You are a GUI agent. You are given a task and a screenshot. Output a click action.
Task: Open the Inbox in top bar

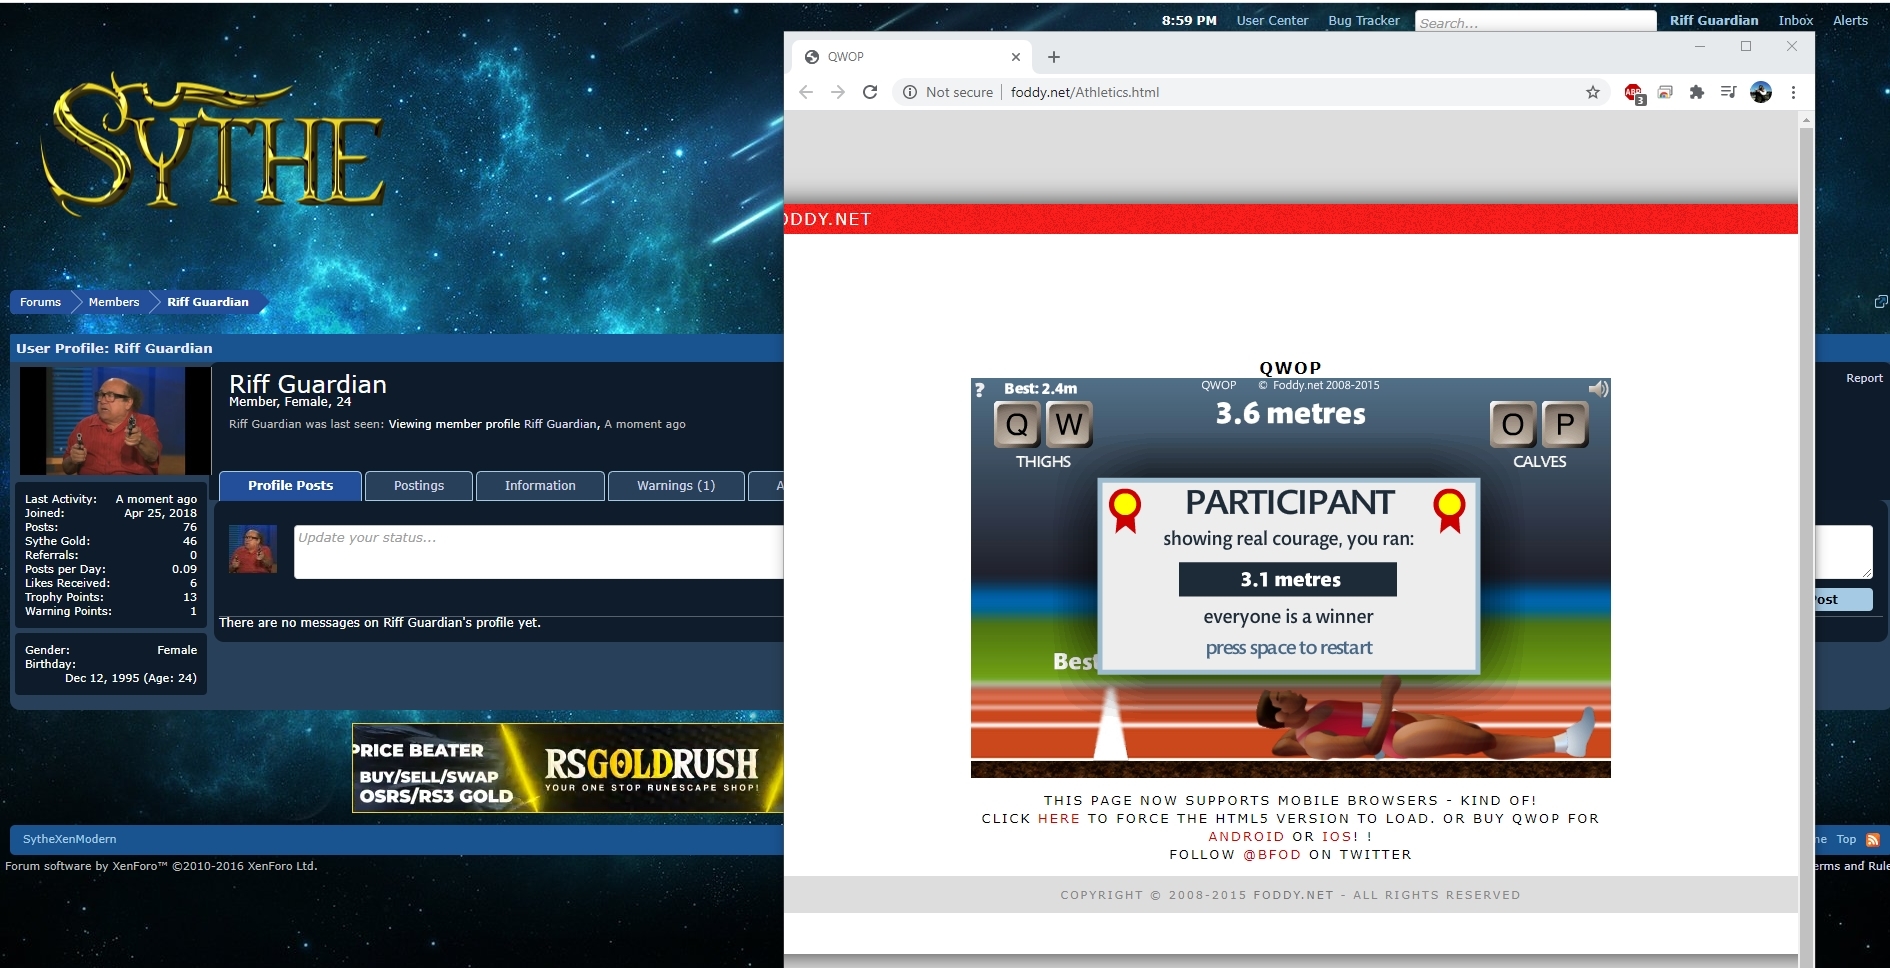coord(1796,20)
